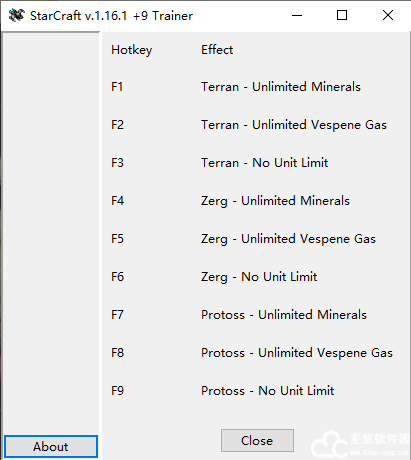Image resolution: width=411 pixels, height=460 pixels.
Task: Click the StarCraft trainer app icon
Action: click(x=17, y=15)
